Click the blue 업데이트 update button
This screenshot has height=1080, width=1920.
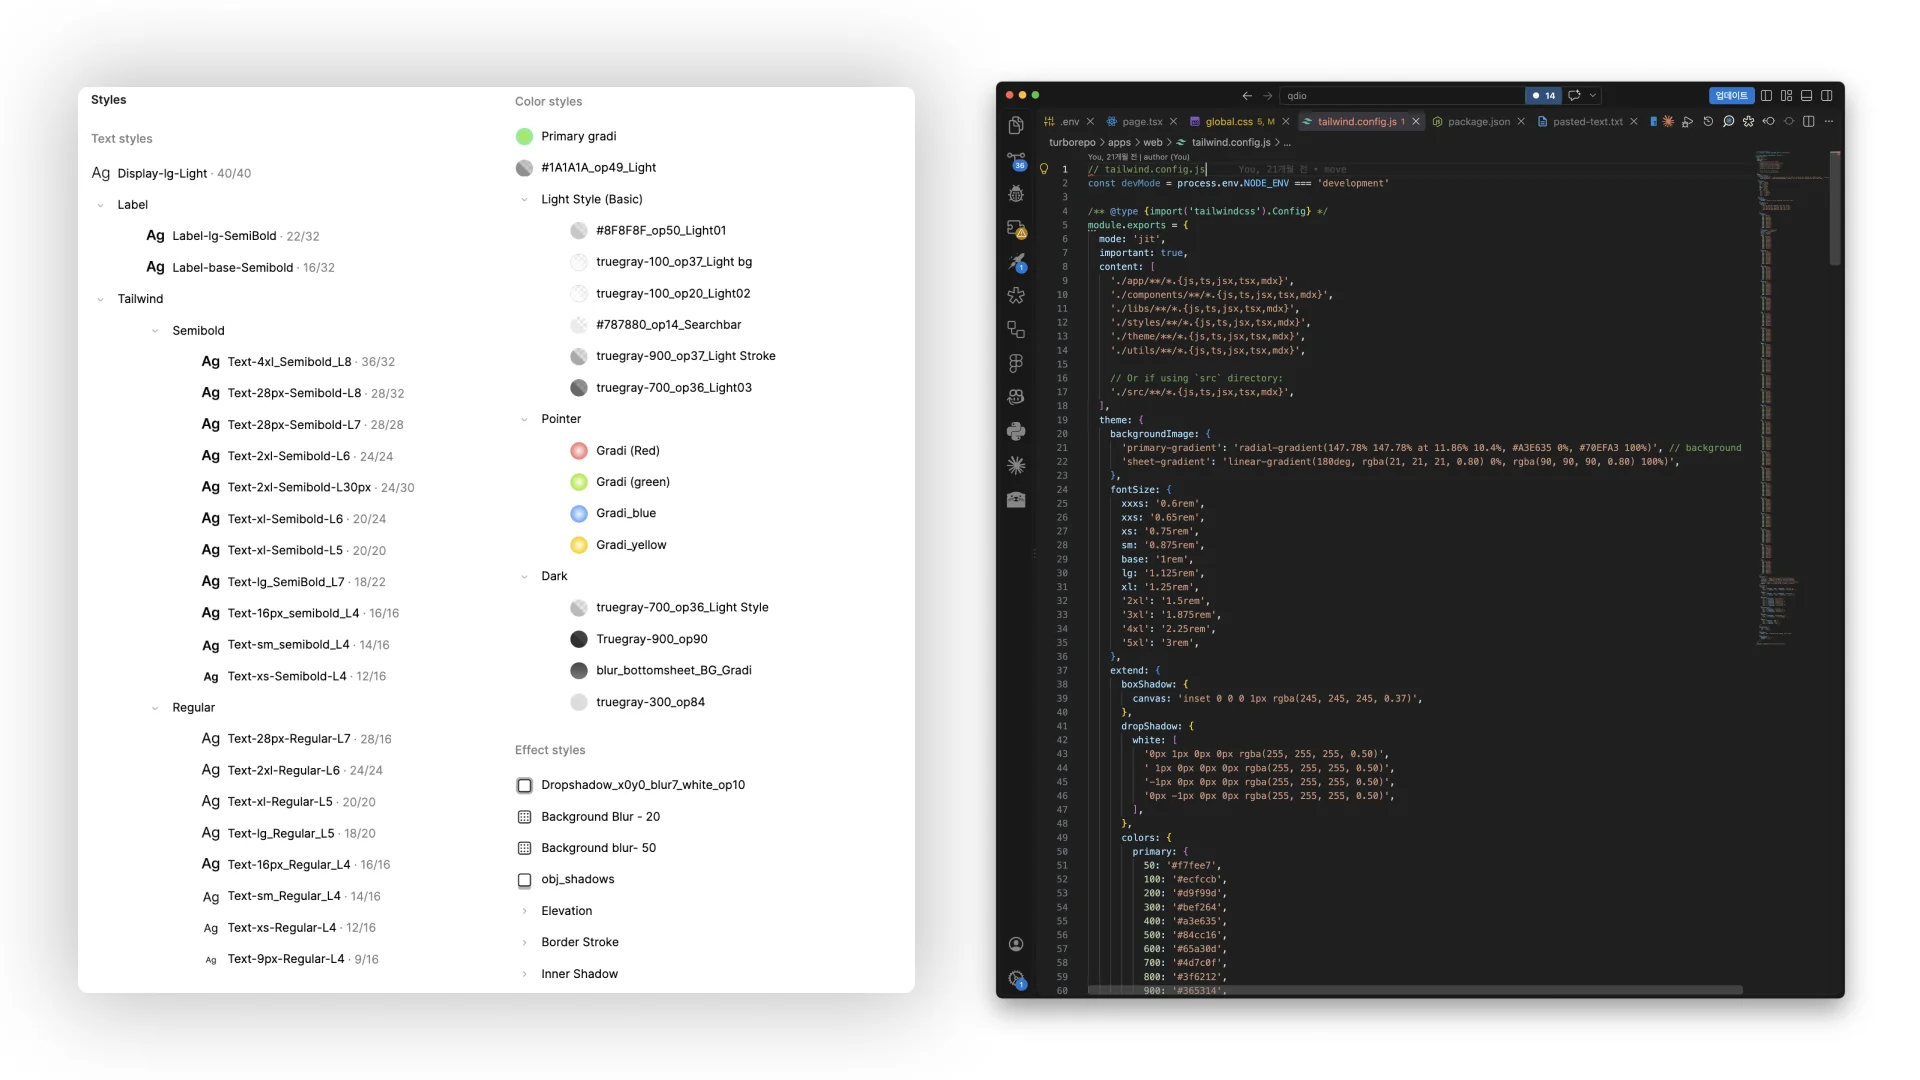(1731, 95)
